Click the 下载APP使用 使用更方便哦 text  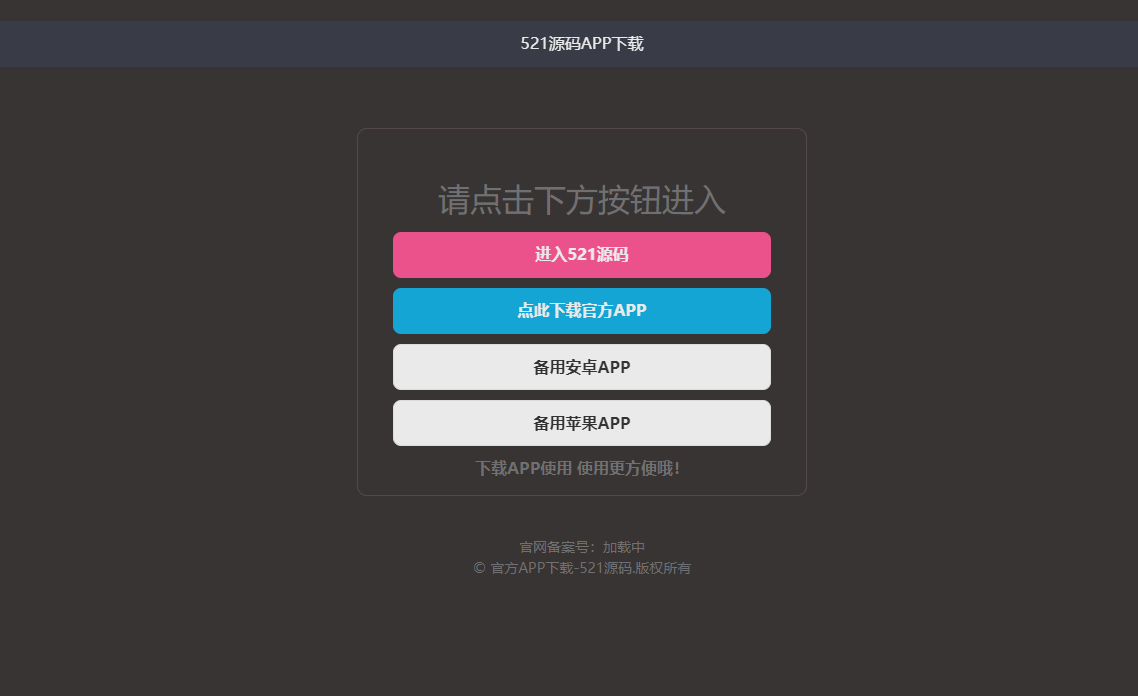tap(577, 468)
